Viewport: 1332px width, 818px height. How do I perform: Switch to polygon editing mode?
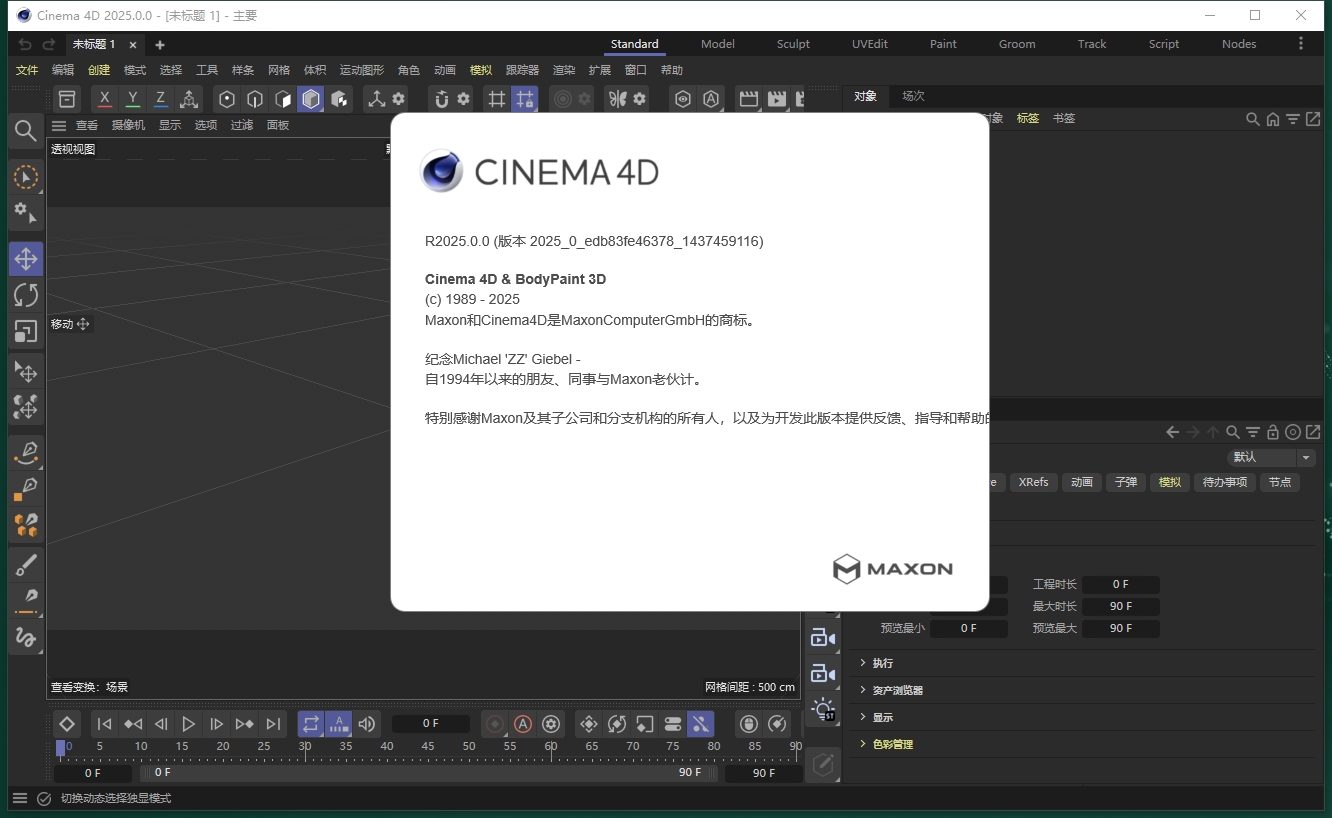tap(282, 99)
